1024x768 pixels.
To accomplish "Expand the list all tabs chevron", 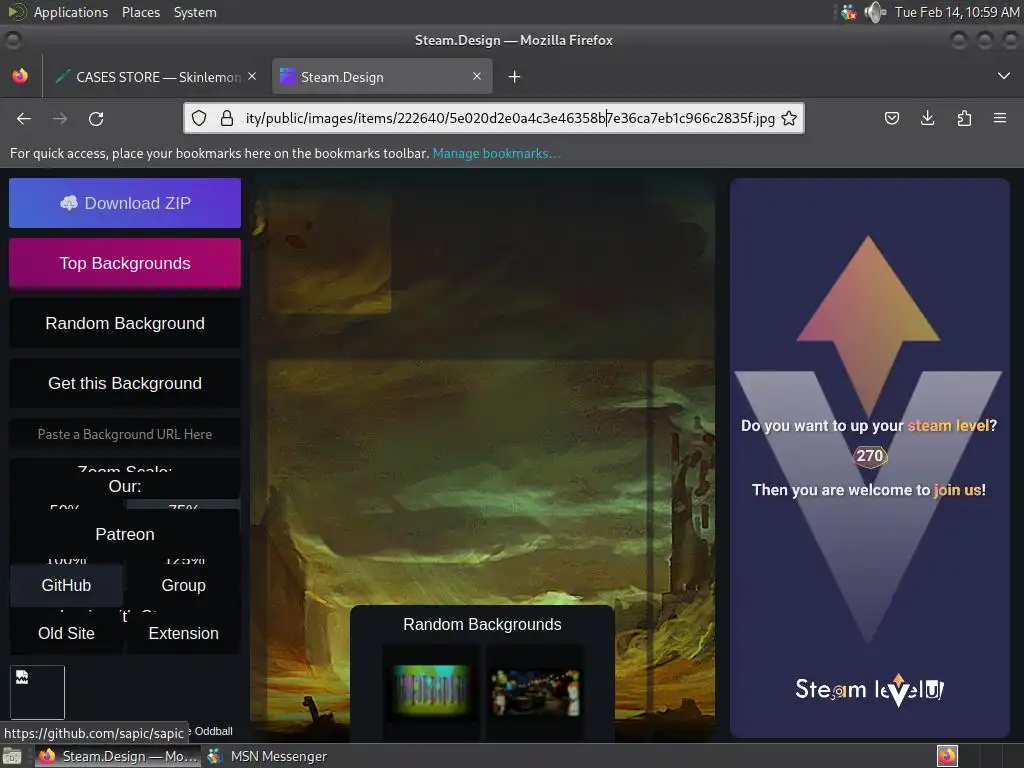I will coord(1004,76).
